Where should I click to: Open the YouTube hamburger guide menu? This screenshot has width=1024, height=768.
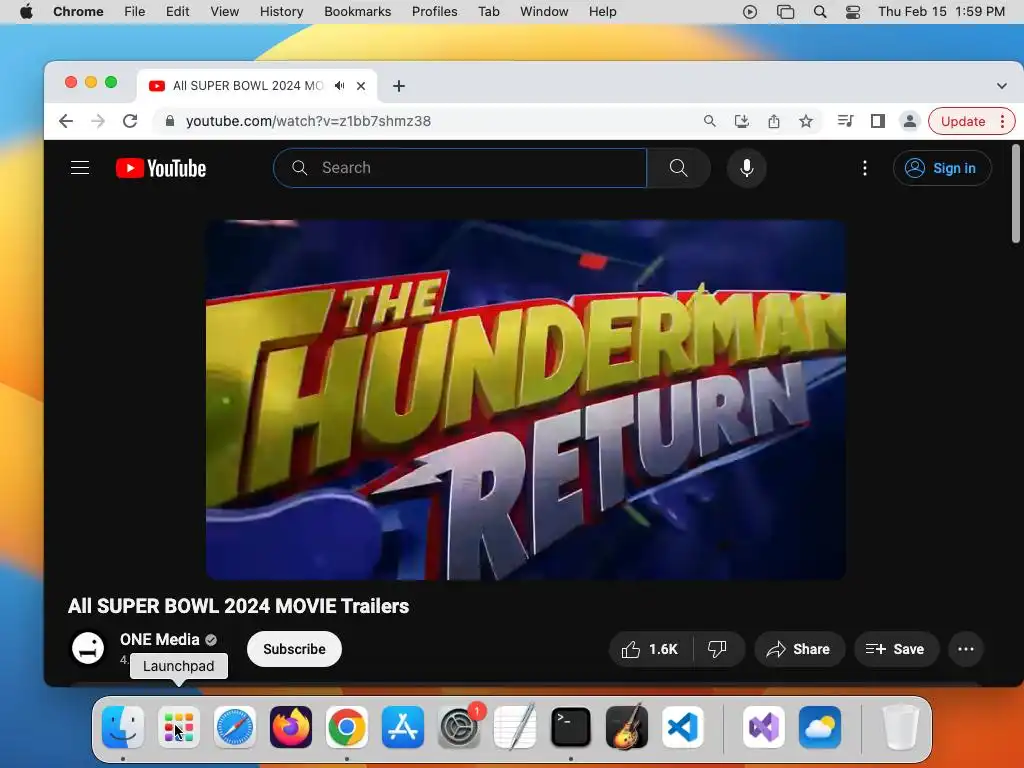(80, 168)
